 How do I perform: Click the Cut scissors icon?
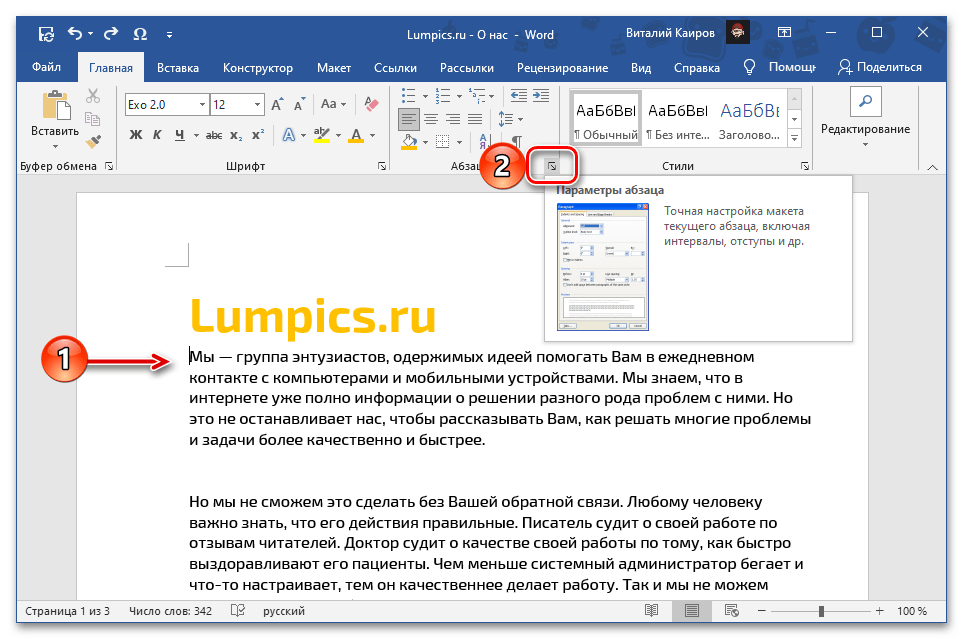(93, 96)
